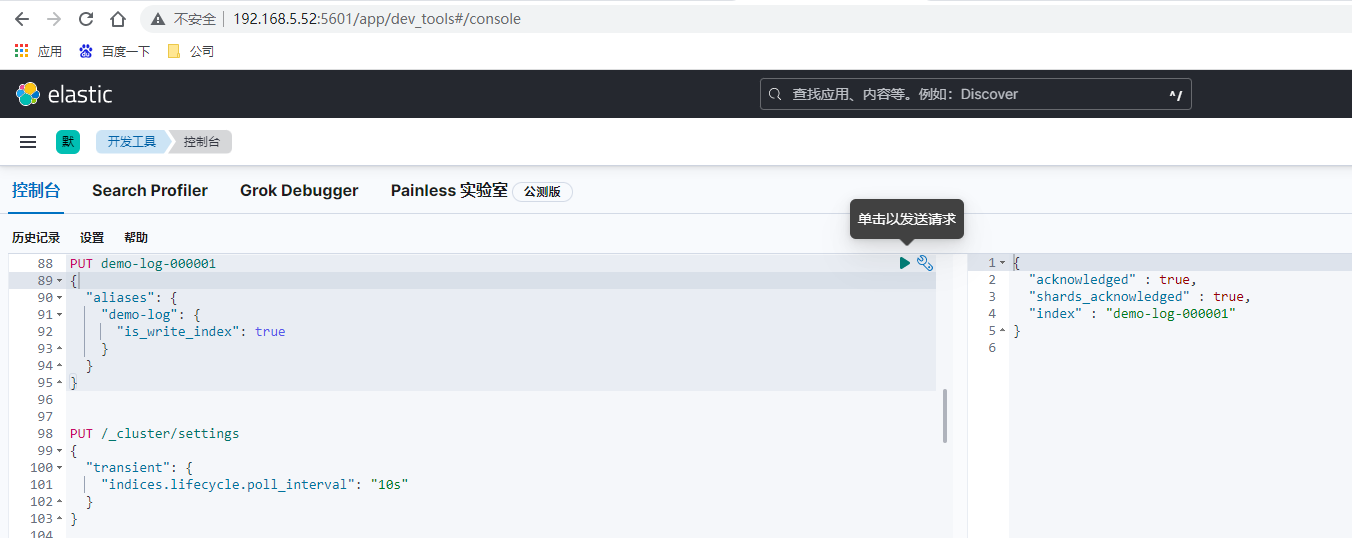Screen dimensions: 1352x538
Task: Click the insecure site warning icon
Action: [x=158, y=19]
